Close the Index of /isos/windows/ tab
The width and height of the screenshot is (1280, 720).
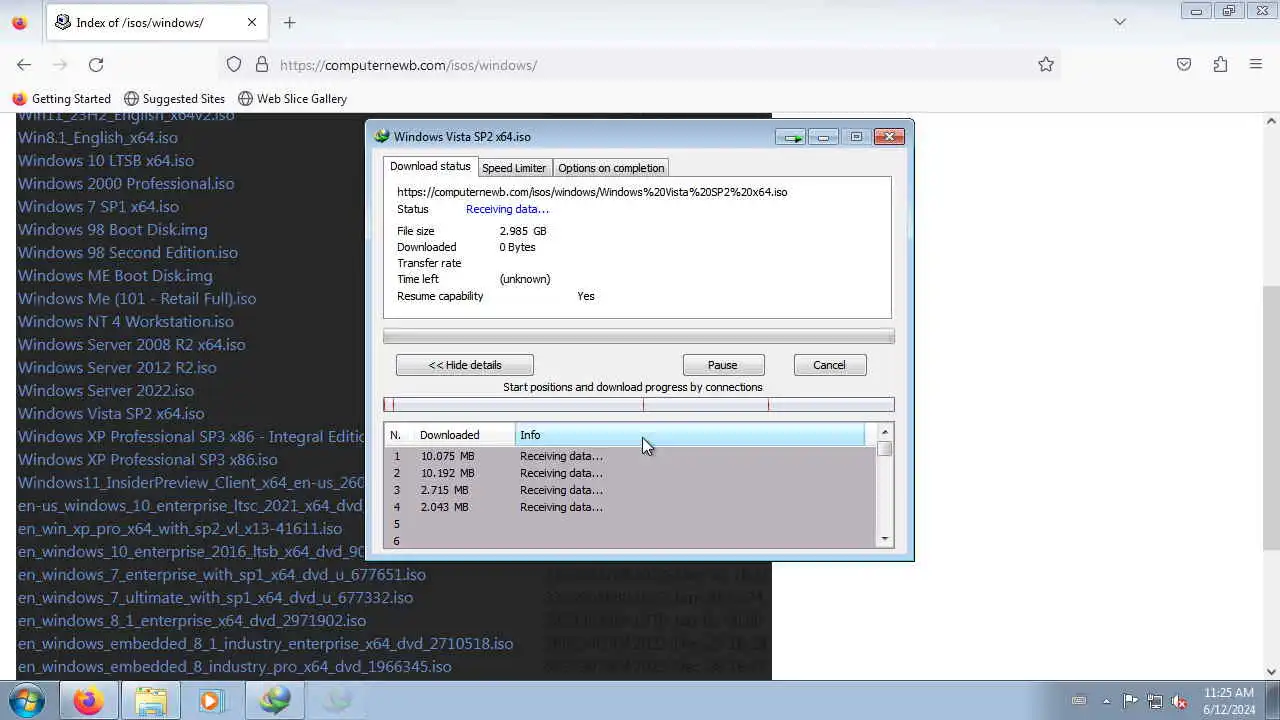click(252, 22)
